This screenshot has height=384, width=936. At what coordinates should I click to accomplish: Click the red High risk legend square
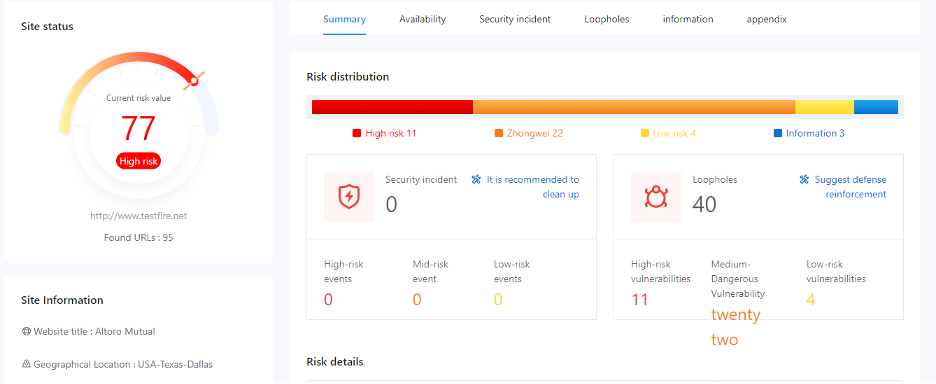click(x=357, y=134)
